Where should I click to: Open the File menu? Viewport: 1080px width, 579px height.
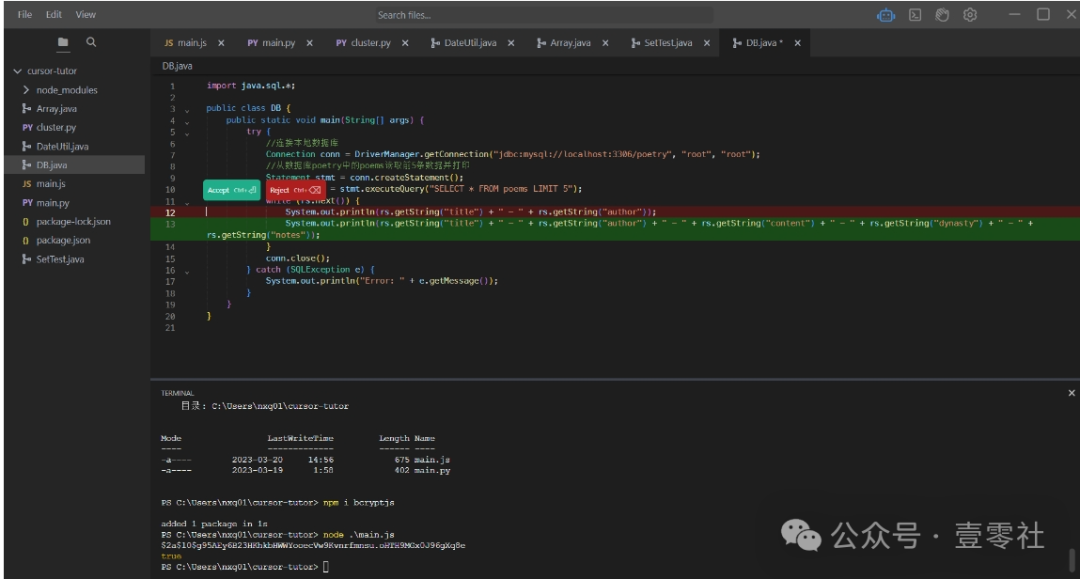(x=25, y=15)
